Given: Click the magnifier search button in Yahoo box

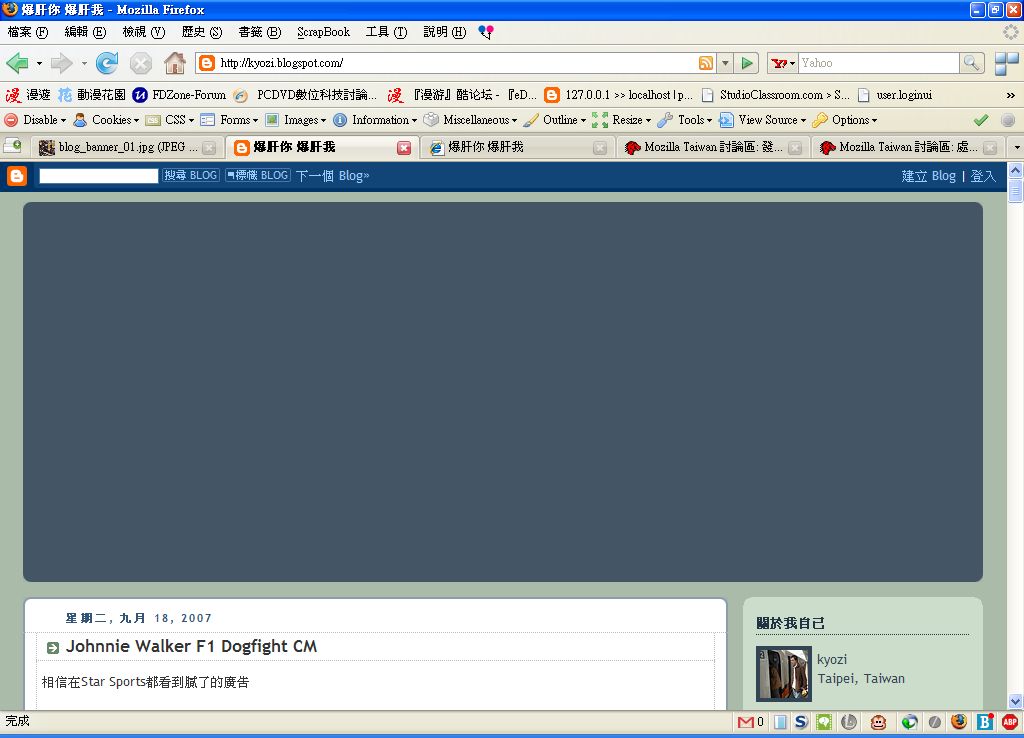Looking at the screenshot, I should (x=971, y=63).
